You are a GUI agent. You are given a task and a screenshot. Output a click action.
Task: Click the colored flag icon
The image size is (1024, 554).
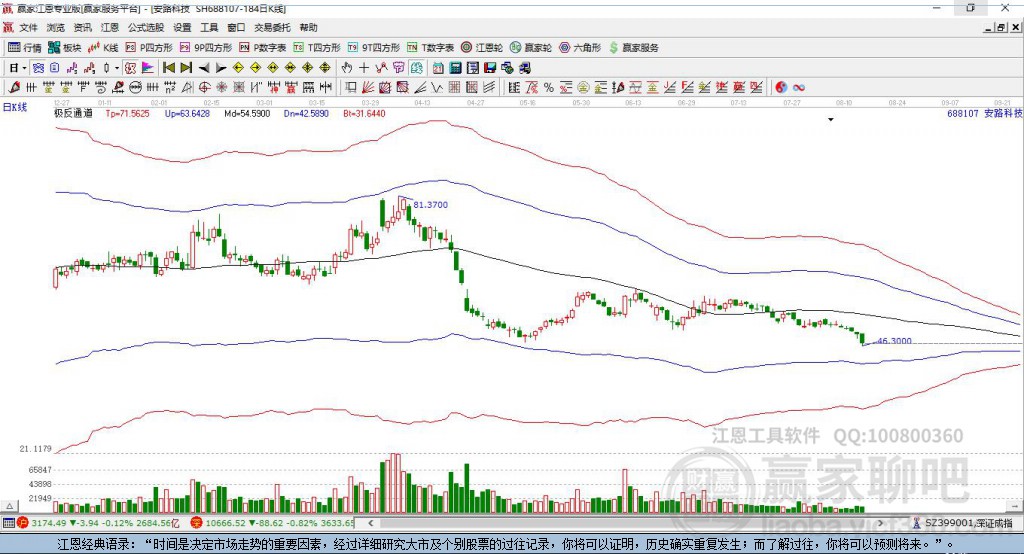[148, 68]
